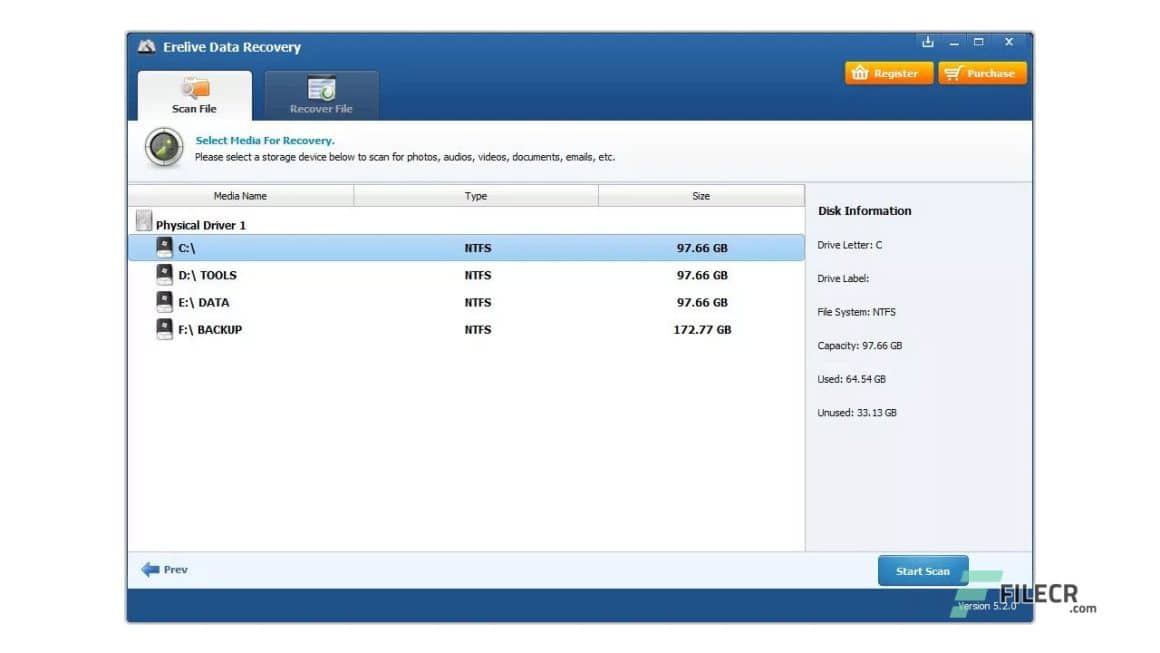Viewport: 1160px width, 653px height.
Task: Click the radar scan icon beside Select Media
Action: [163, 147]
